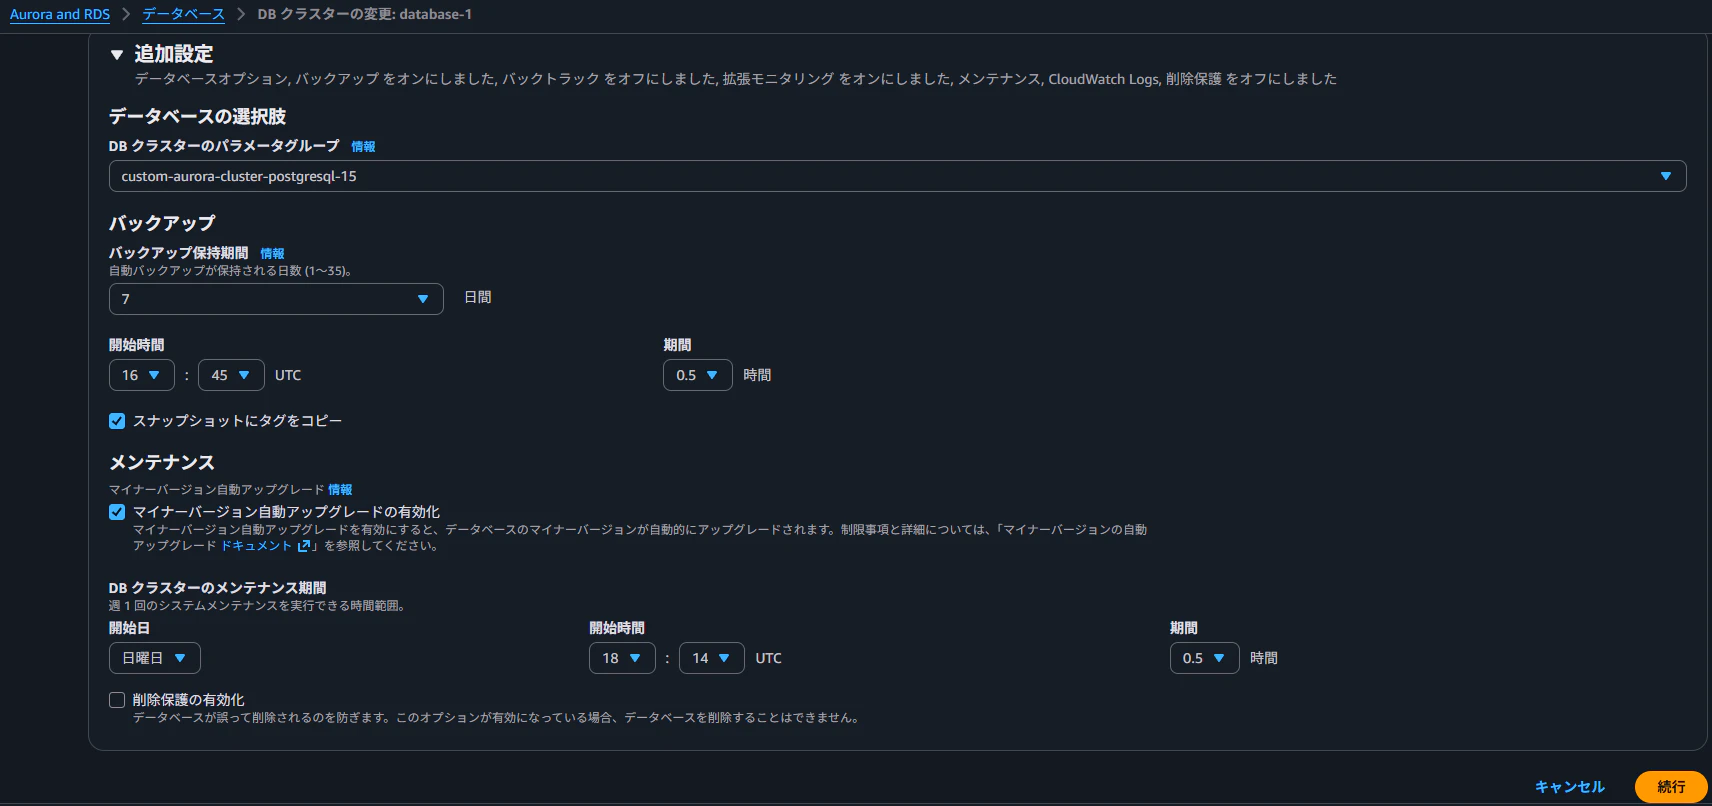
Task: Open backup duration dropdown showing 0.5
Action: pos(698,375)
